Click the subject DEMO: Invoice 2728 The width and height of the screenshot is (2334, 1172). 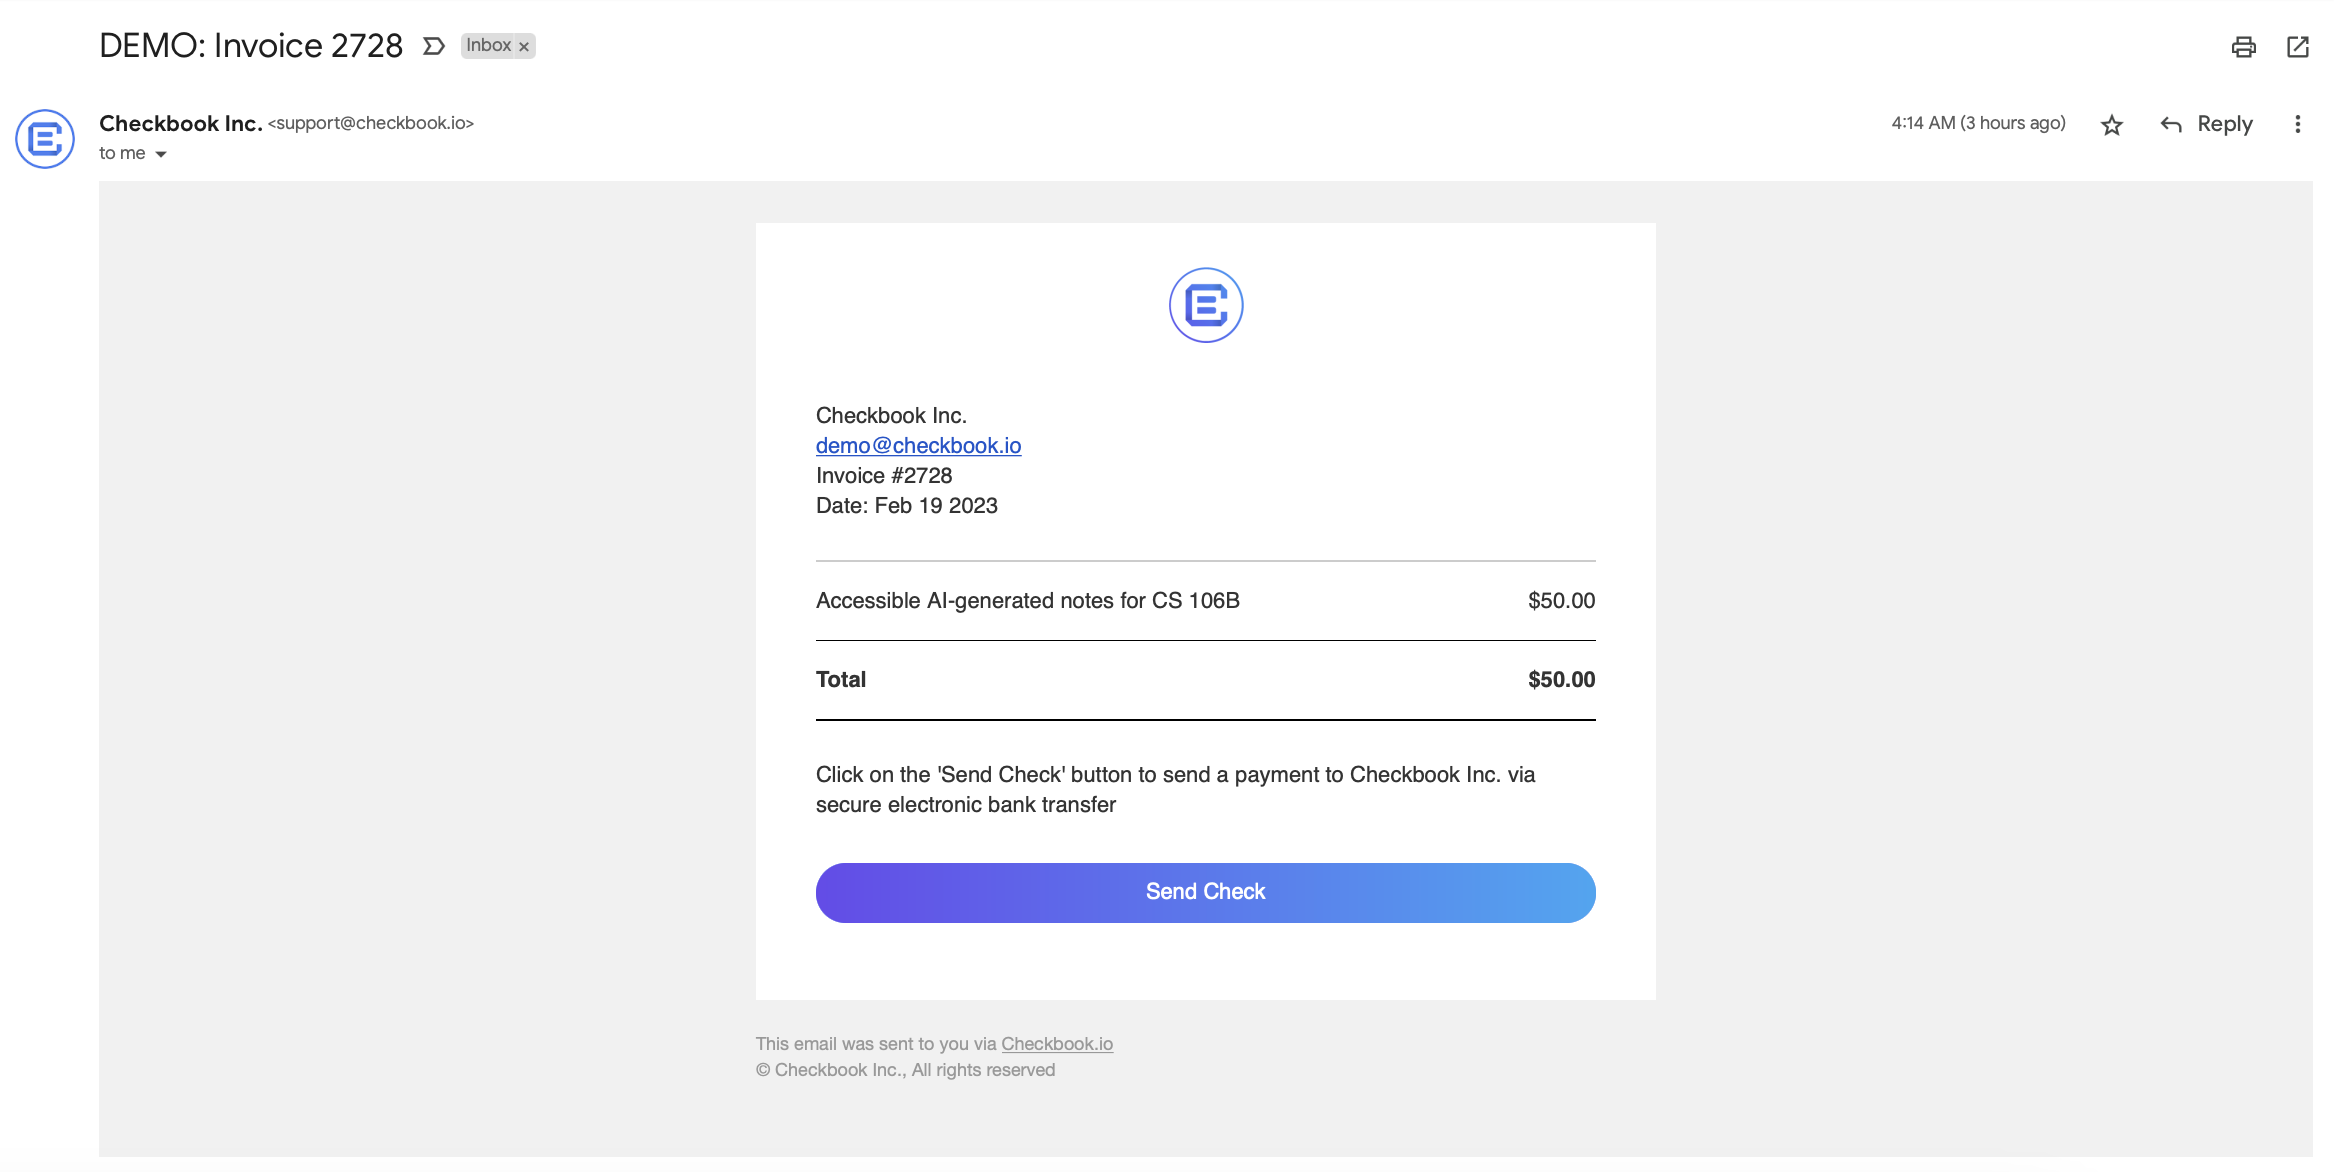pos(251,46)
